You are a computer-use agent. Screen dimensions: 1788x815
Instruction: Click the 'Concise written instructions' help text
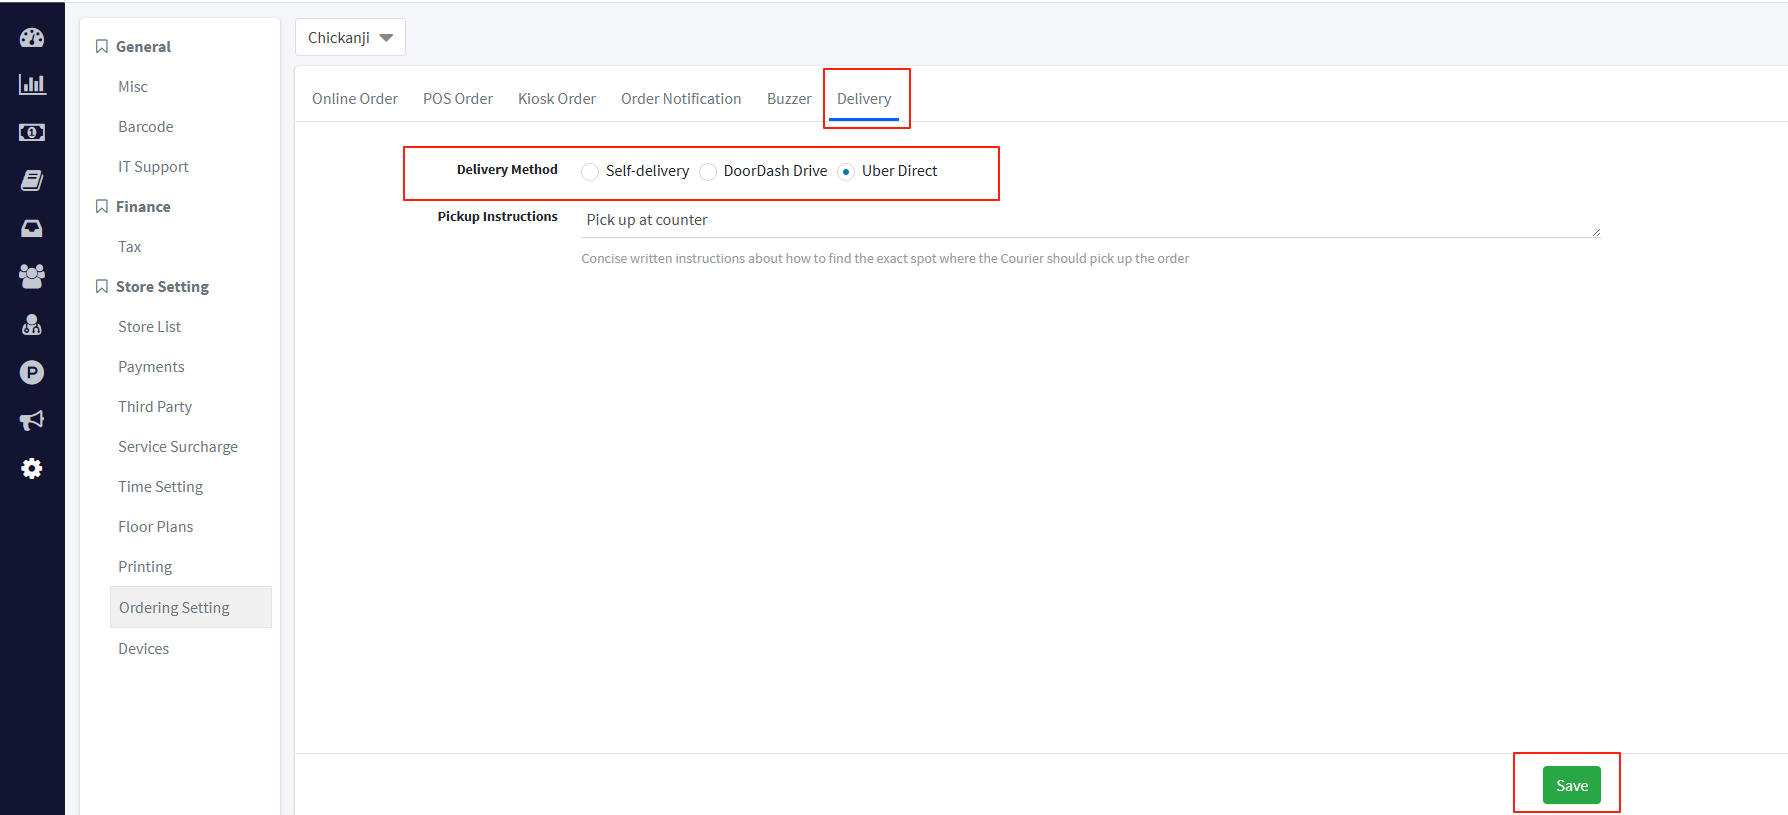[x=885, y=259]
